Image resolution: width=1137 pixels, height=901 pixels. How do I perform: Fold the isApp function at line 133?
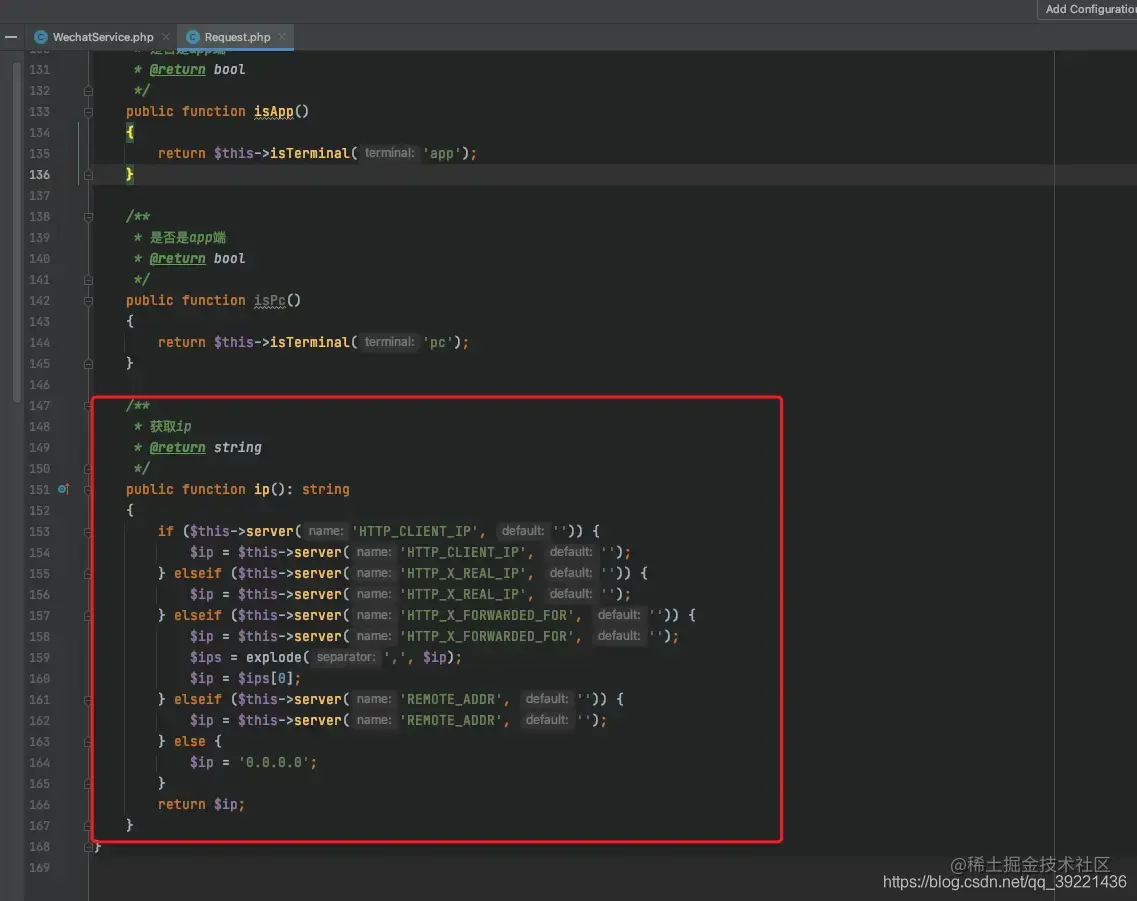[x=88, y=112]
